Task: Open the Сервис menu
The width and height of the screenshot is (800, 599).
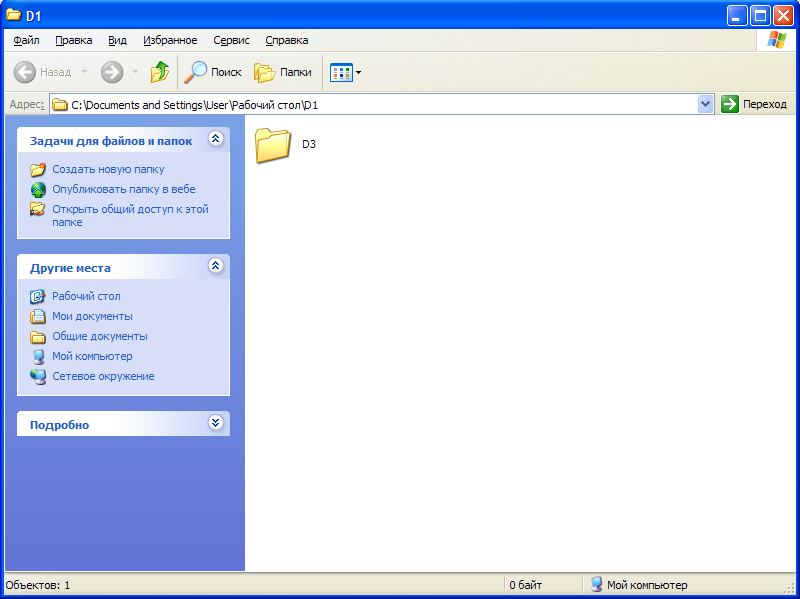Action: pos(231,40)
